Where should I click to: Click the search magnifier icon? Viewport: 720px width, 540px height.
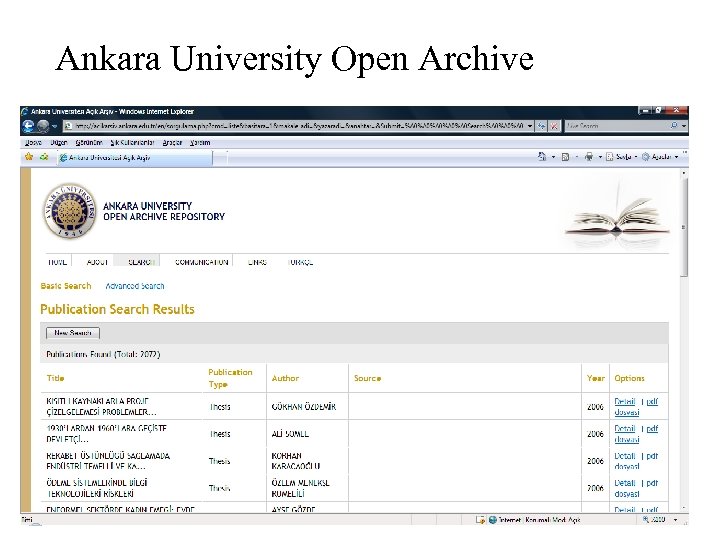click(x=674, y=125)
